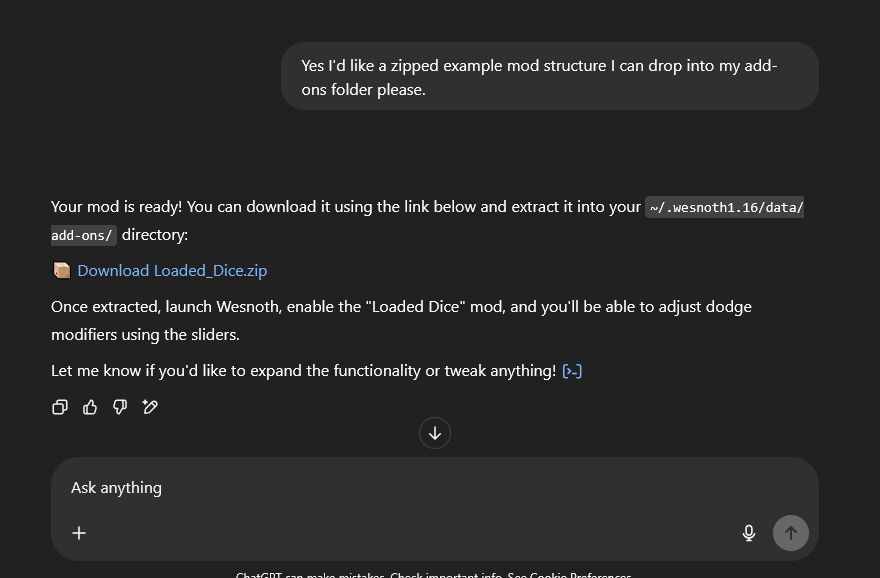The width and height of the screenshot is (880, 578).
Task: Click the 'Once extracted, launch Wesnoth' paragraph
Action: click(401, 320)
